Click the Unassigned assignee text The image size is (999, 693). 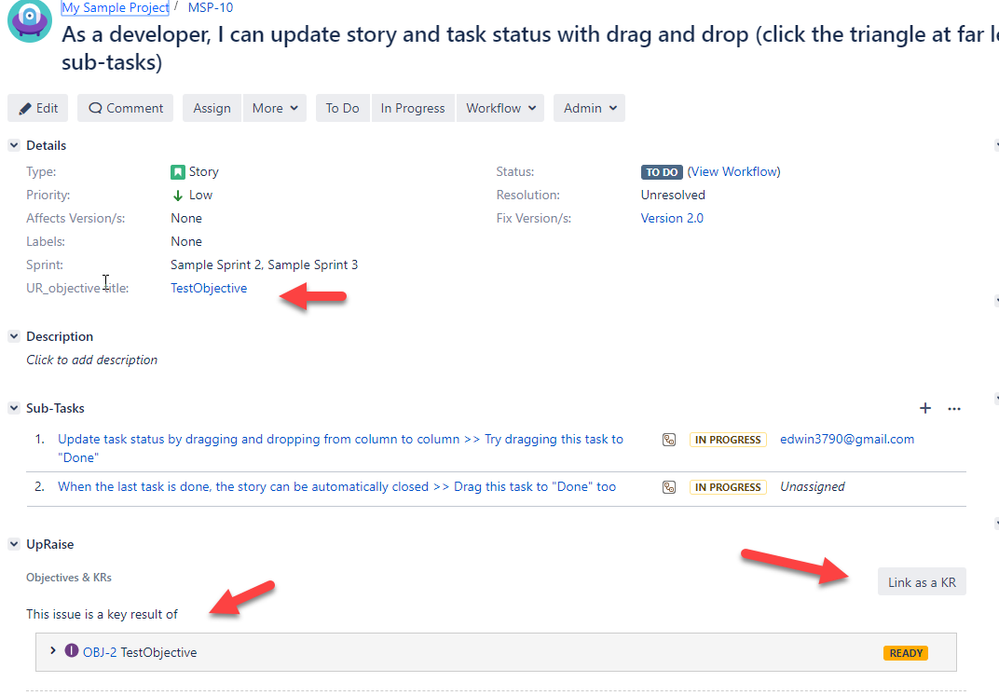tap(812, 487)
